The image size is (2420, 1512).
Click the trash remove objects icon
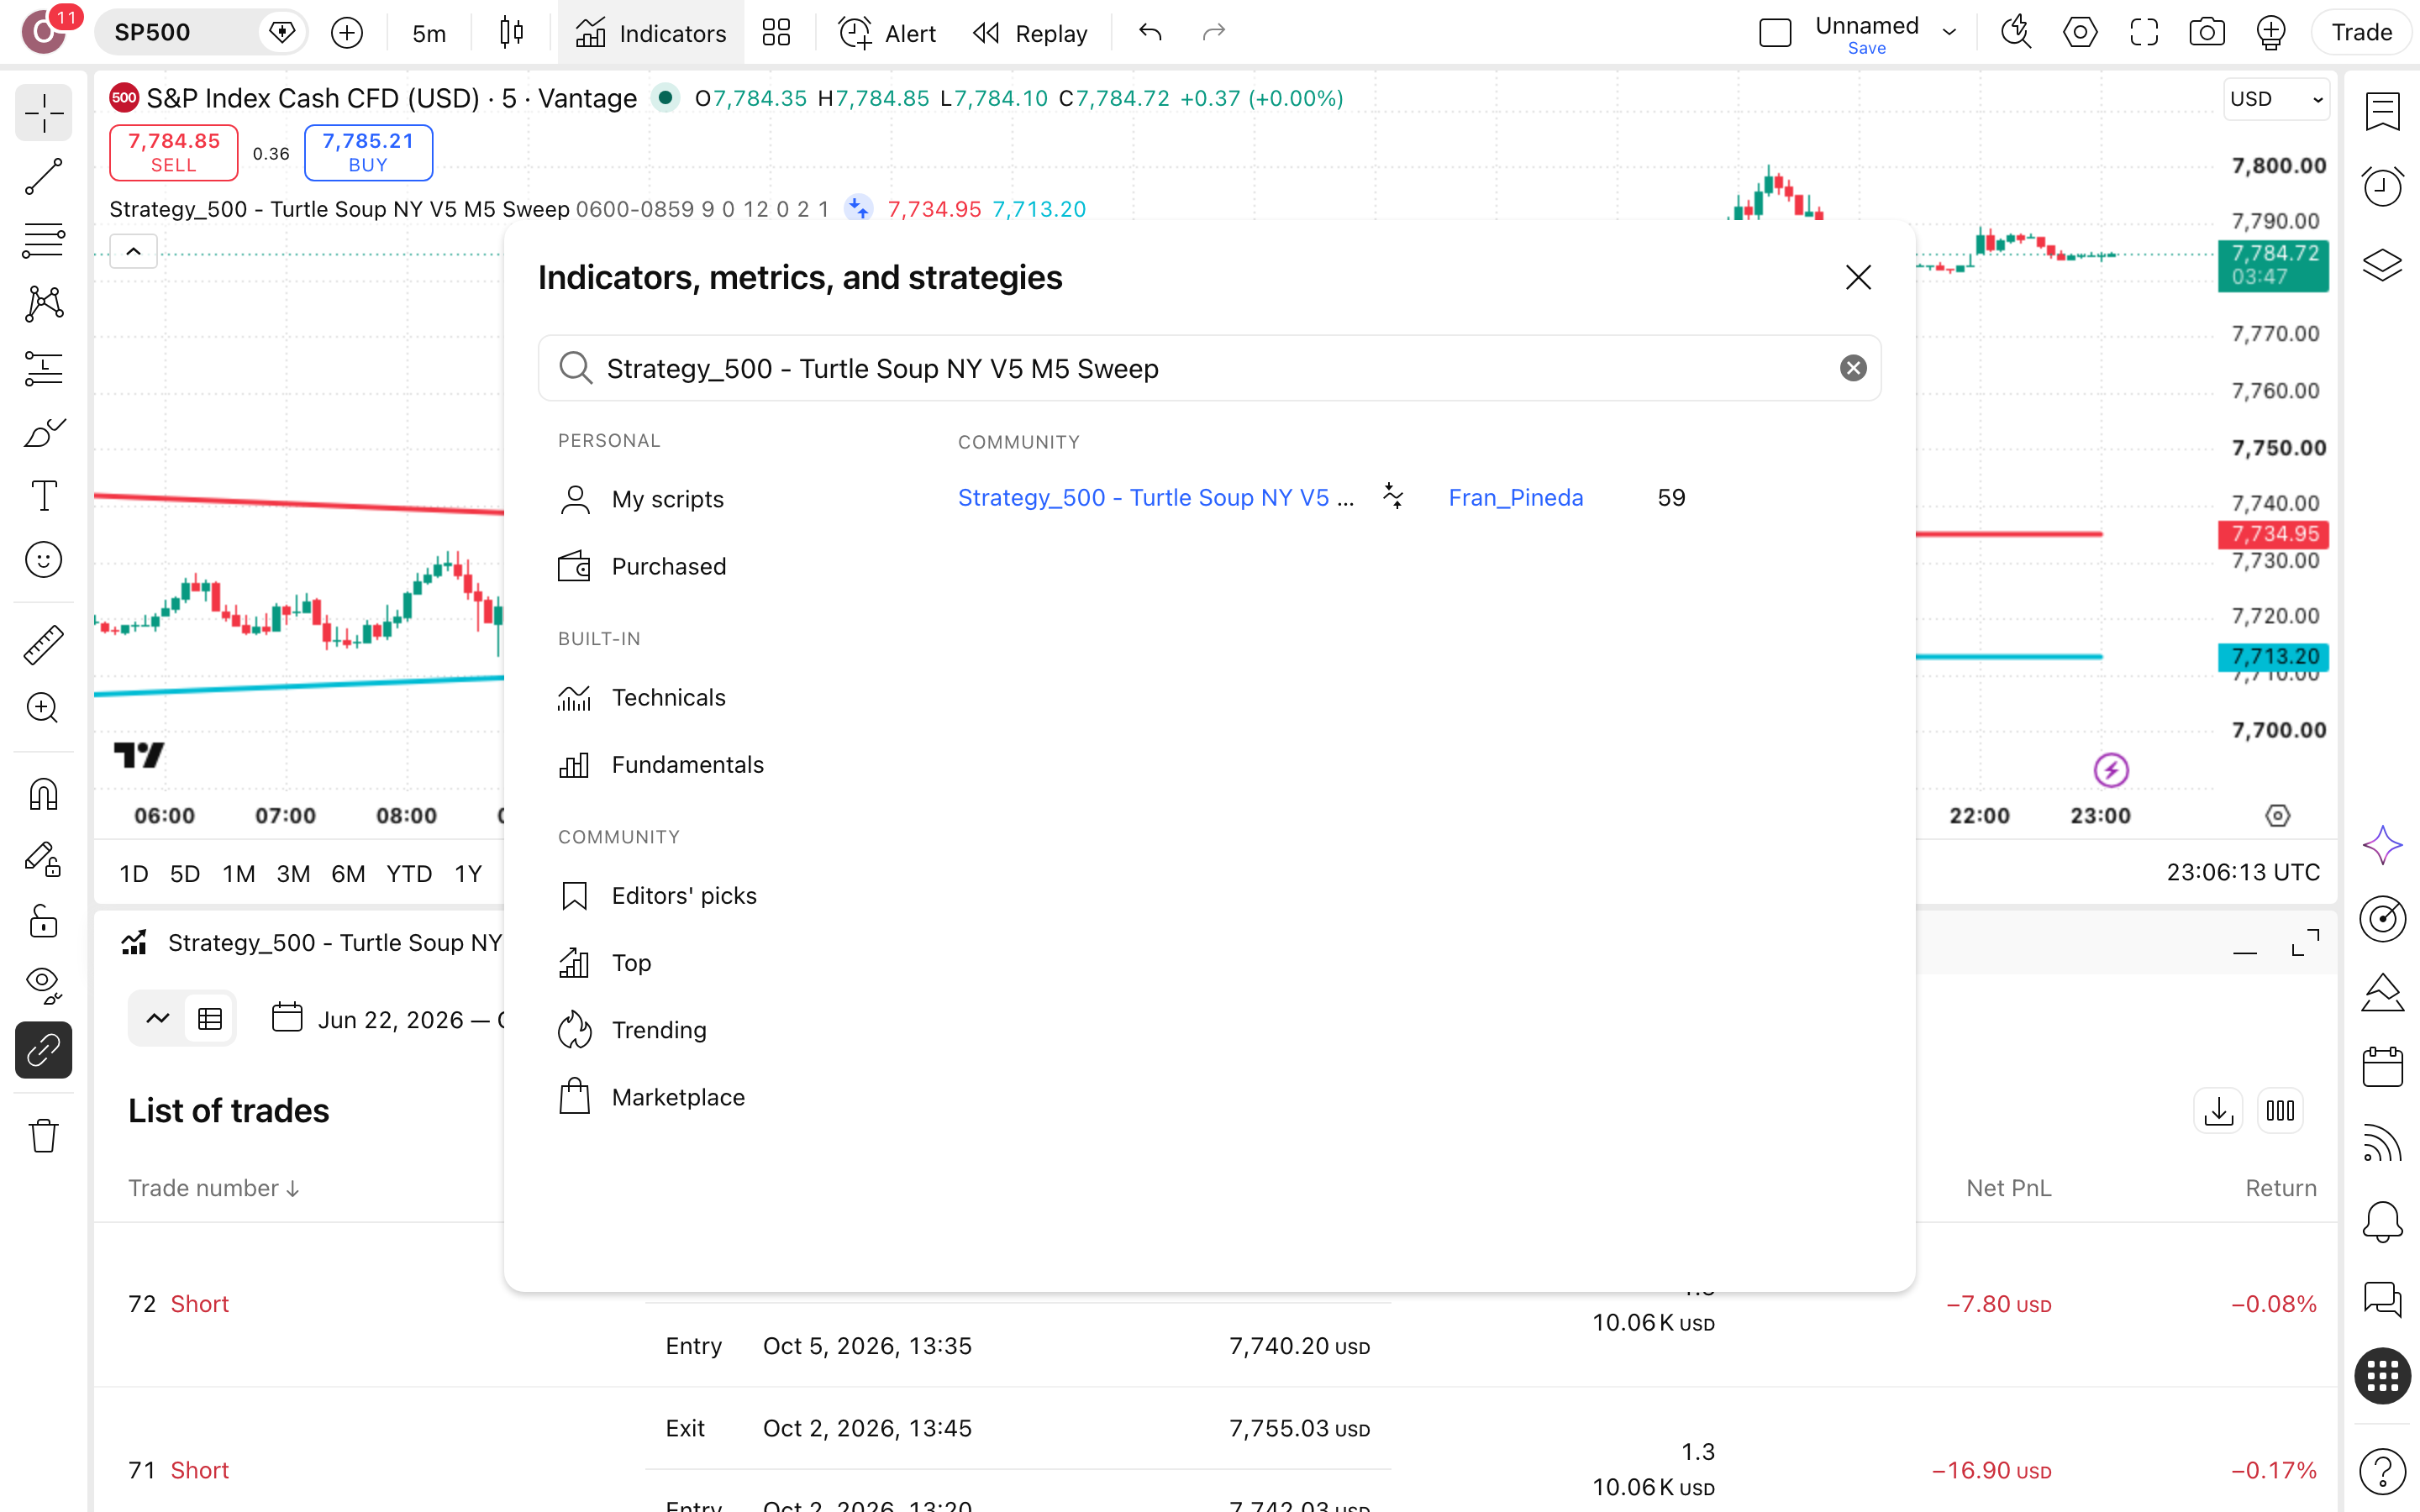43,1136
